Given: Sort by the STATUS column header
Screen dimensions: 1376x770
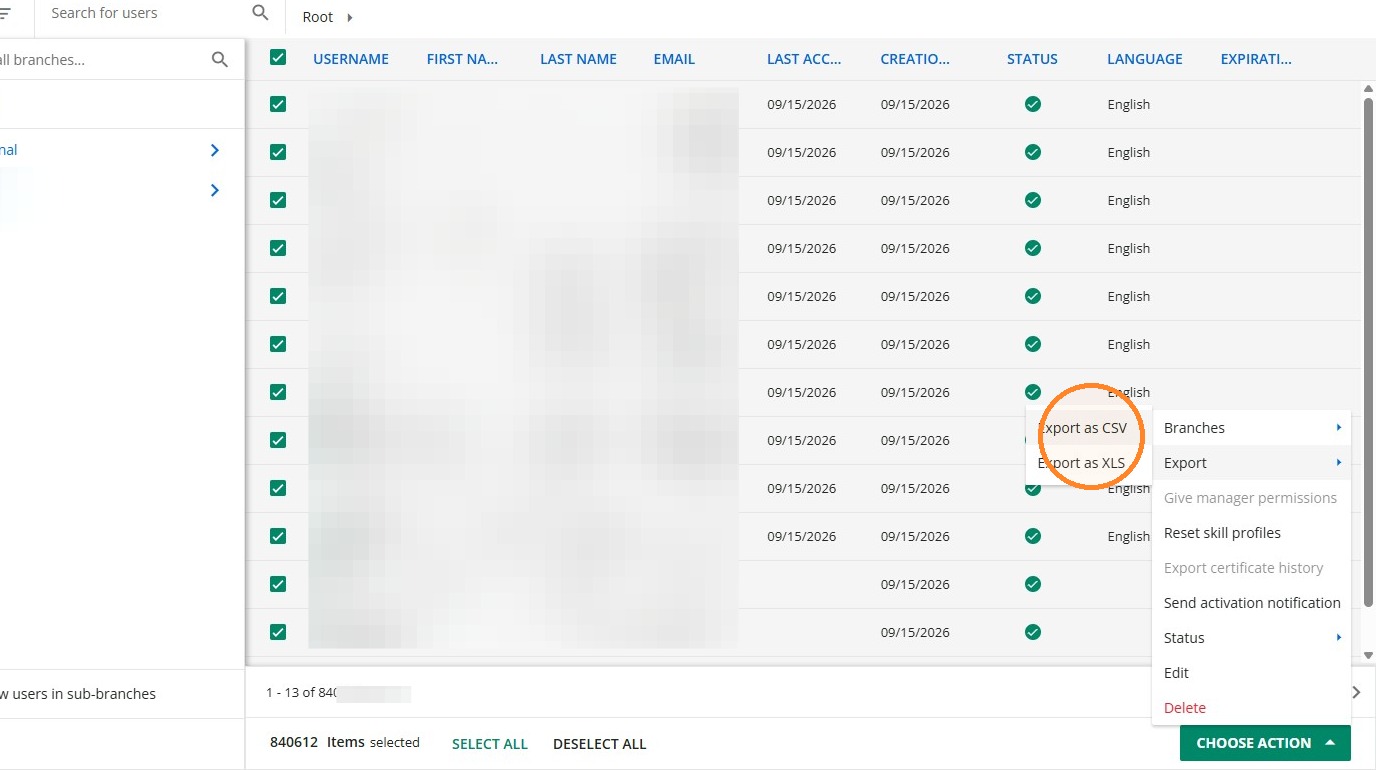Looking at the screenshot, I should (1032, 59).
